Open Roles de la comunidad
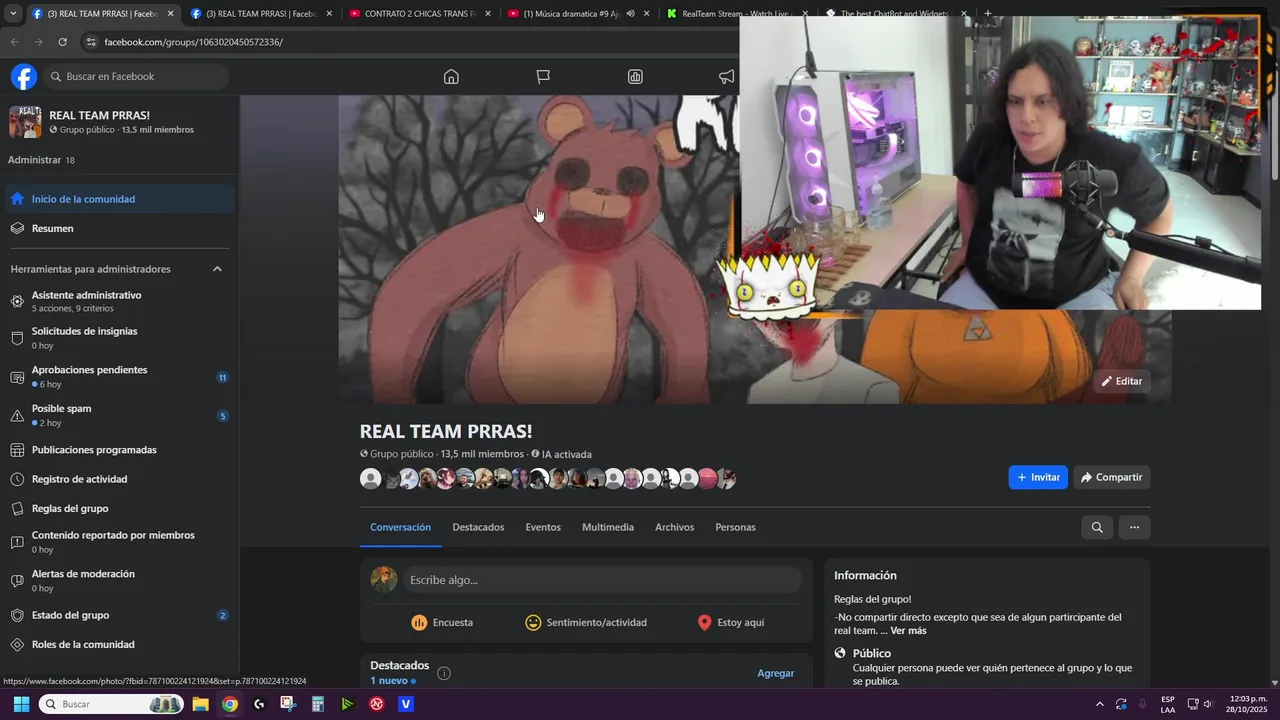 [x=120, y=644]
